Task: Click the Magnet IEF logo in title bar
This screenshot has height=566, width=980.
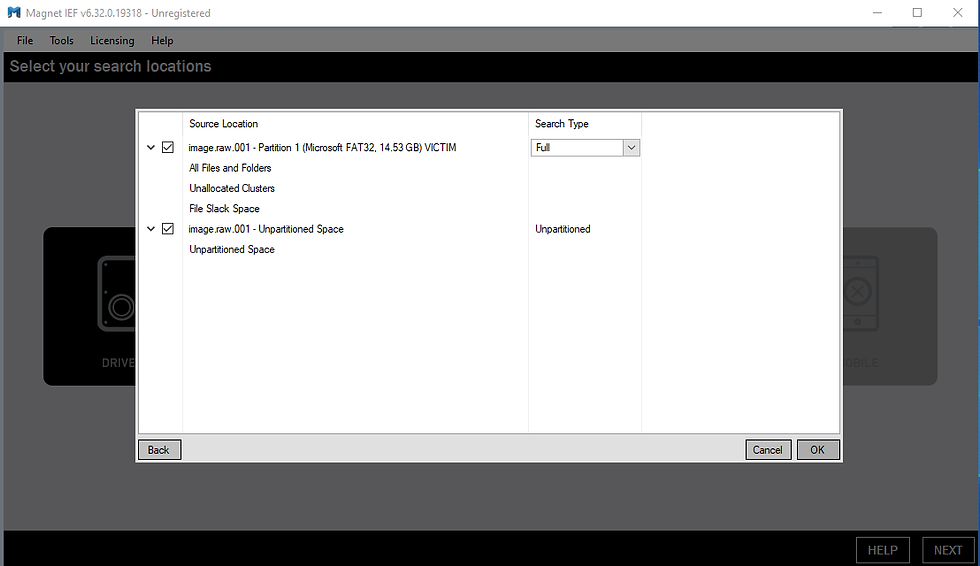Action: pyautogui.click(x=14, y=12)
